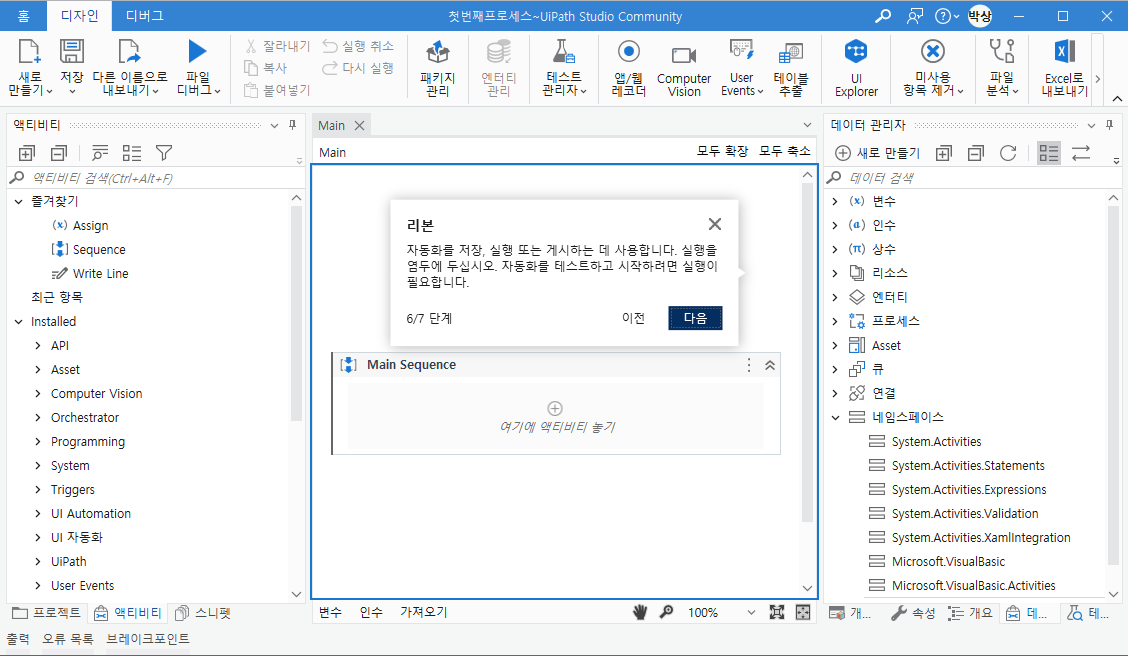Open the zoom 100% dropdown
The height and width of the screenshot is (656, 1128).
[751, 613]
